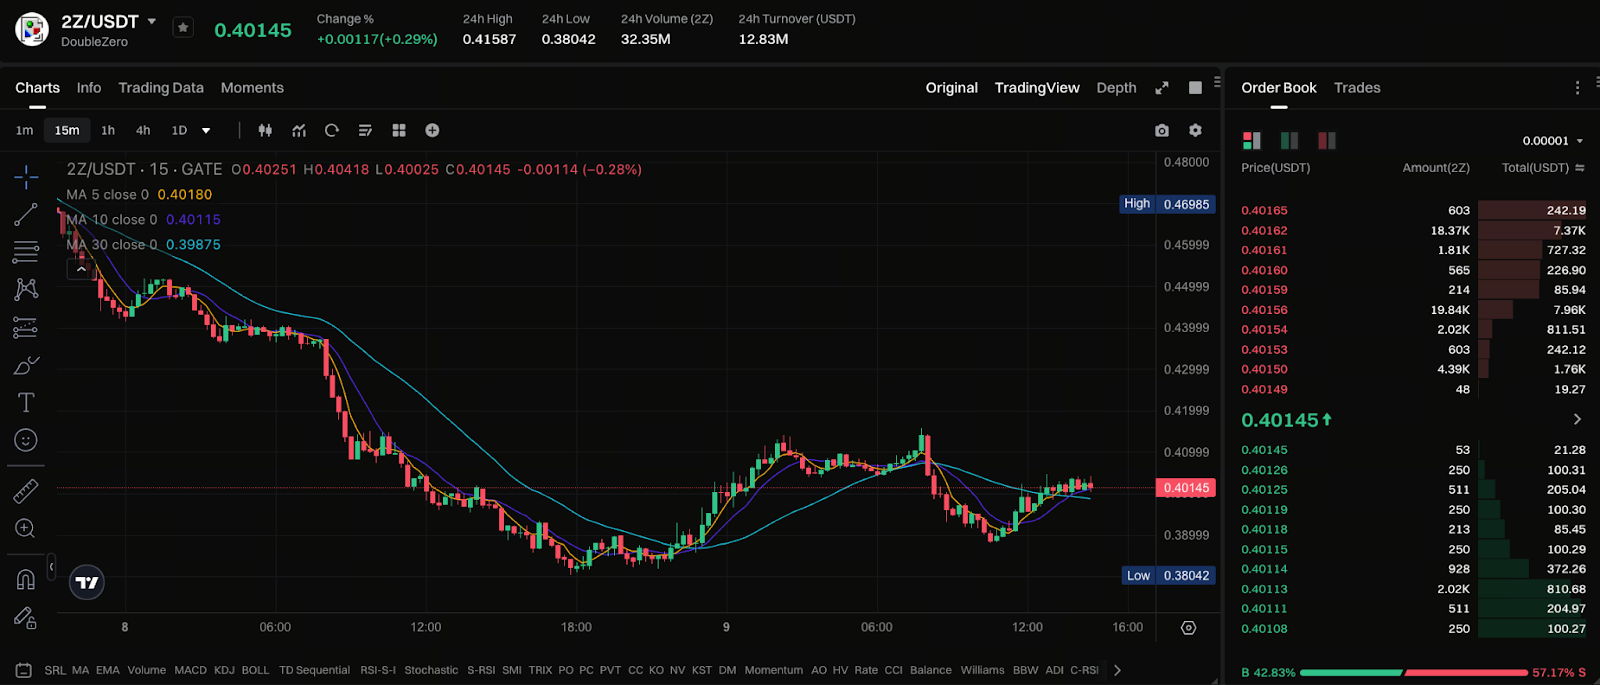Click current price label 0.40145 on axis
1600x685 pixels.
pyautogui.click(x=1186, y=488)
